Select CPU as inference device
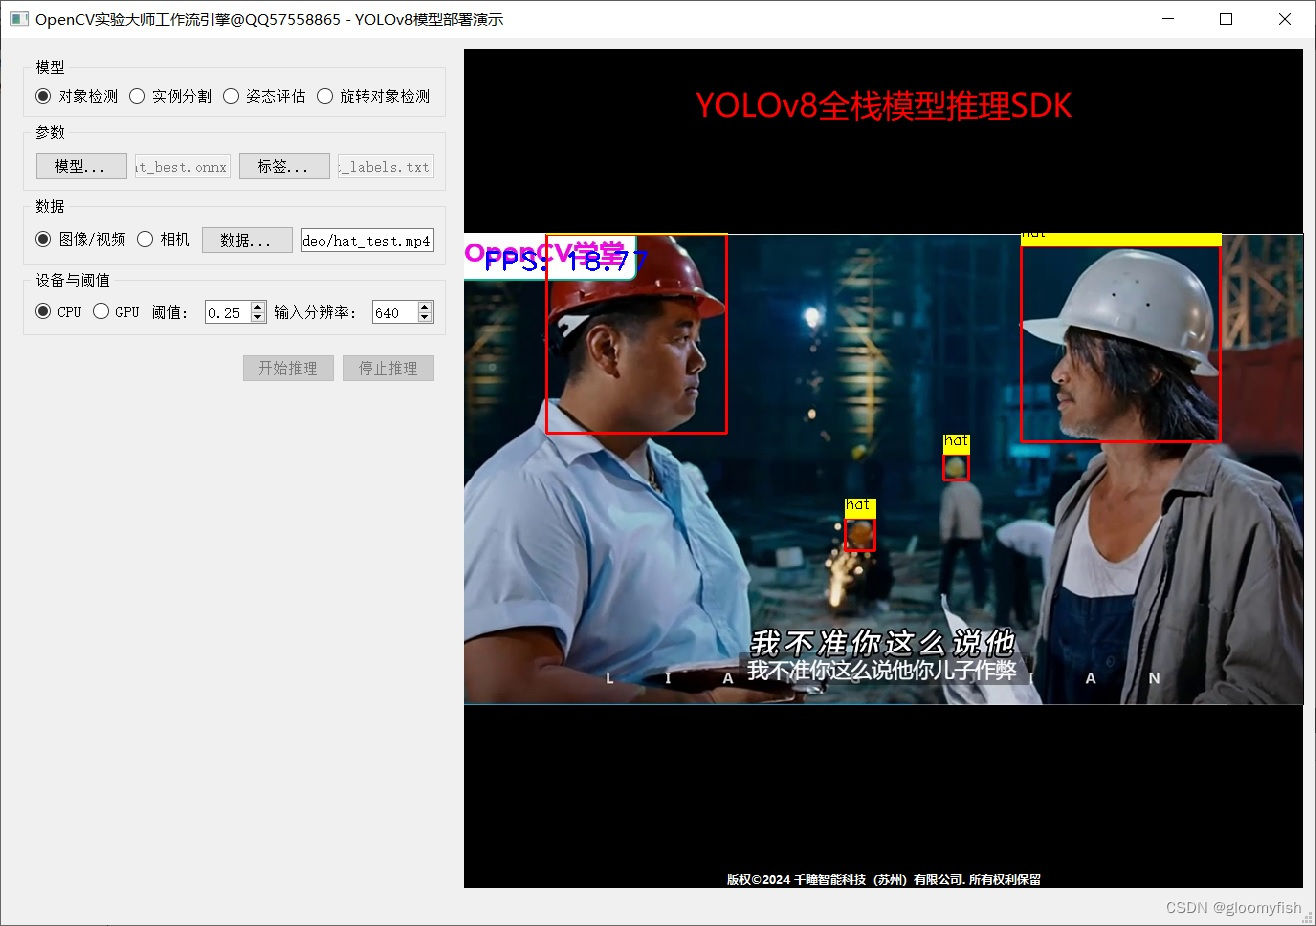This screenshot has height=926, width=1316. (x=42, y=311)
